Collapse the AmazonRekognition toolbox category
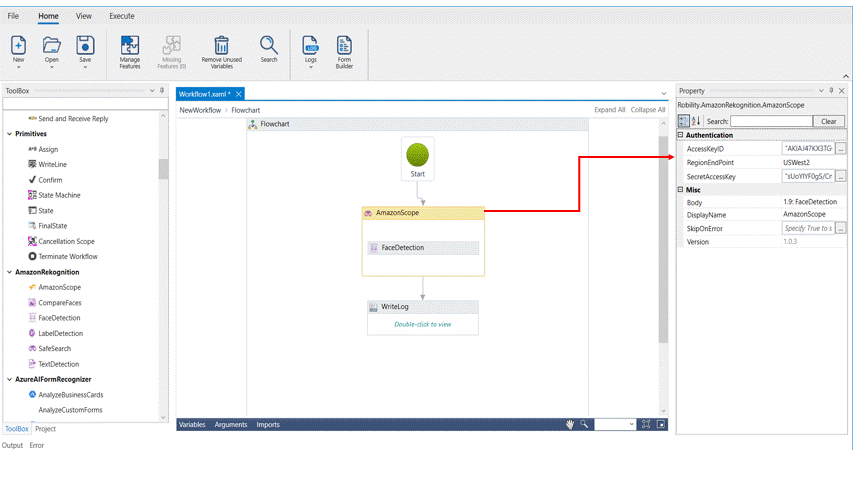The width and height of the screenshot is (853, 480). coord(10,272)
